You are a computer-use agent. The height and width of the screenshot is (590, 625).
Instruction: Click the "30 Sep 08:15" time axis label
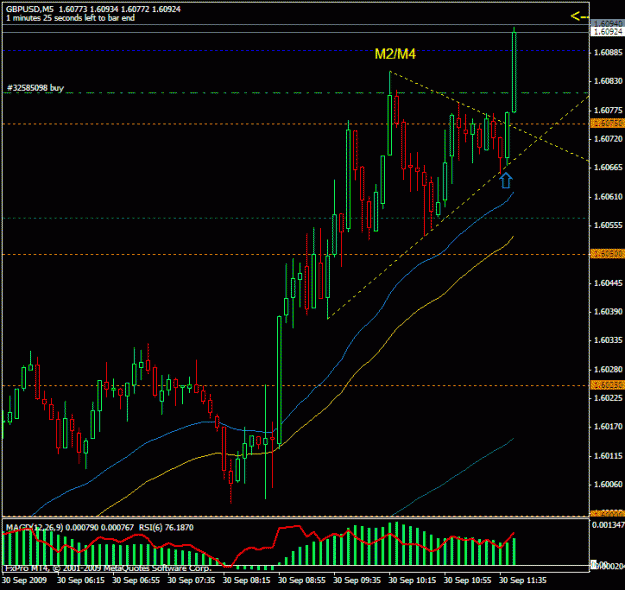(x=247, y=580)
